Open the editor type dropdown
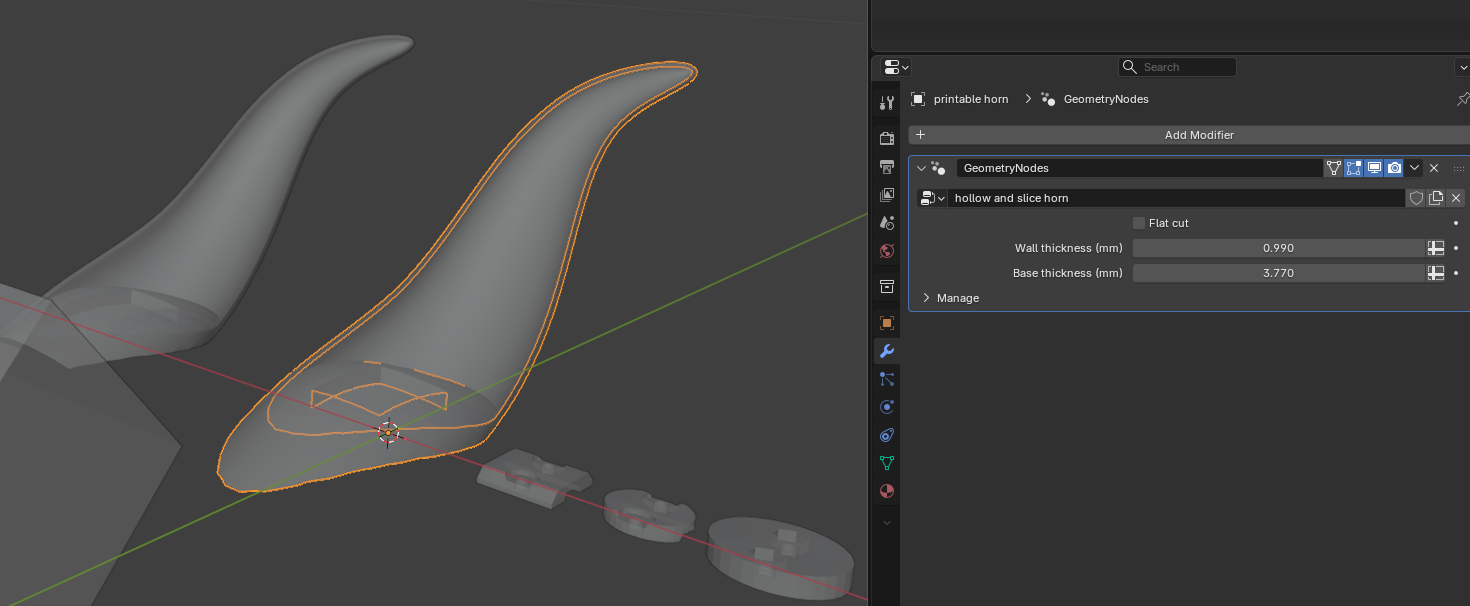 coord(896,67)
